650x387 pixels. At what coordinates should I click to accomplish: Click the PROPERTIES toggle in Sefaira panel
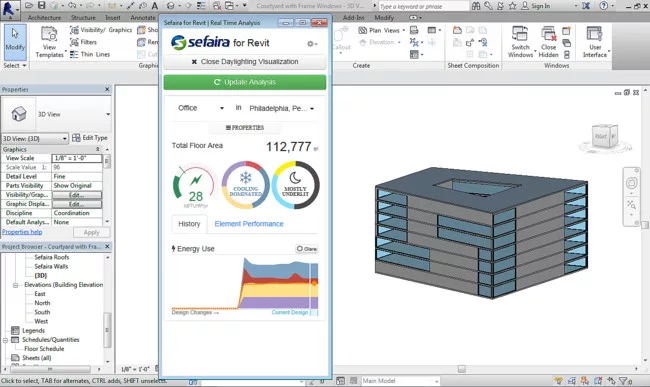click(245, 128)
